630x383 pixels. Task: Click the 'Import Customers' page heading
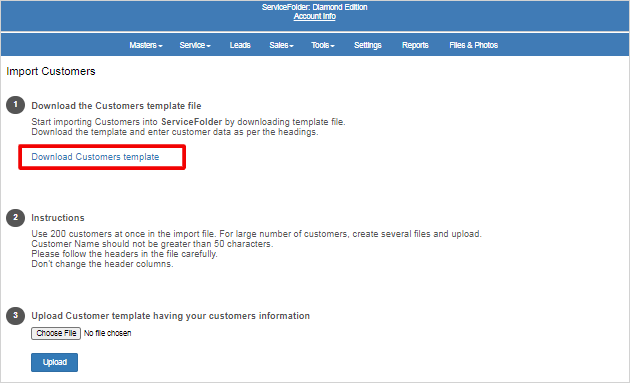[51, 71]
